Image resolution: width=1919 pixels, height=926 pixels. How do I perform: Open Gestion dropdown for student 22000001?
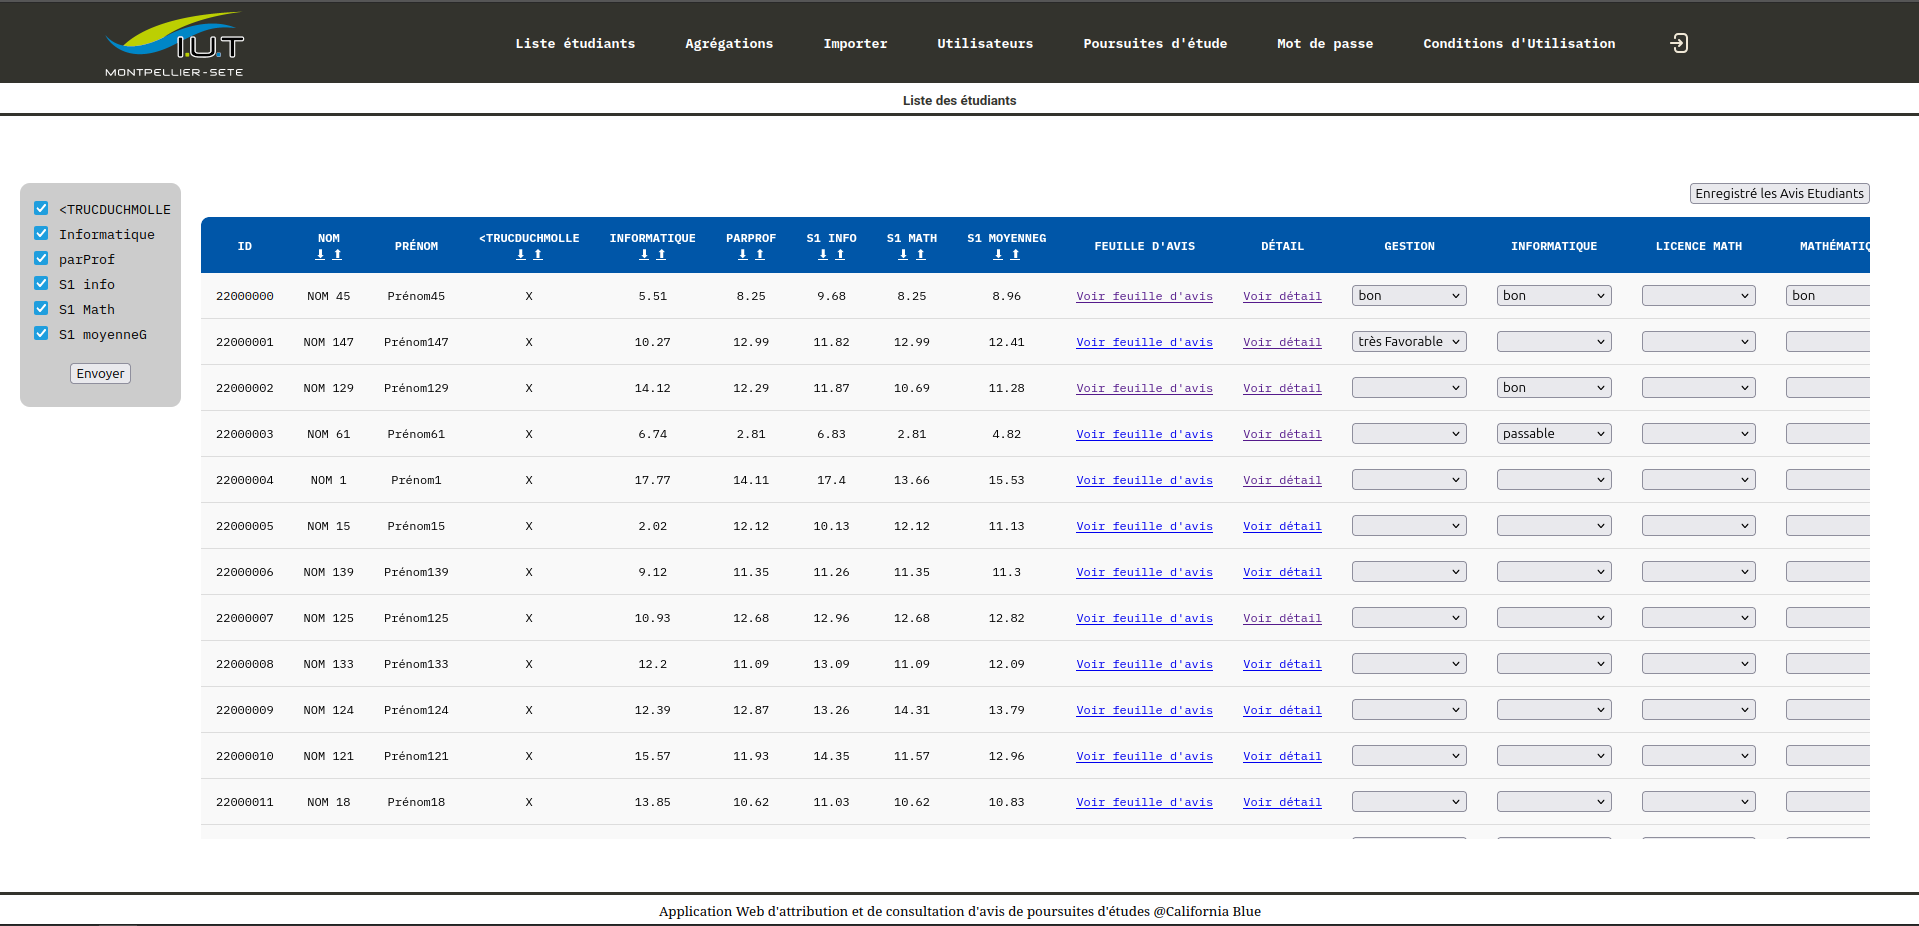(1408, 342)
